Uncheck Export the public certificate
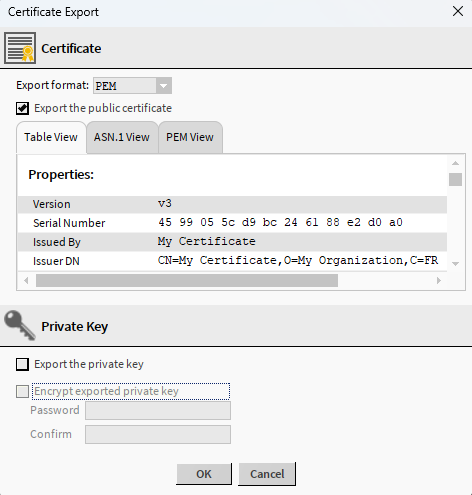Screen dimensions: 472x495 tap(22, 108)
